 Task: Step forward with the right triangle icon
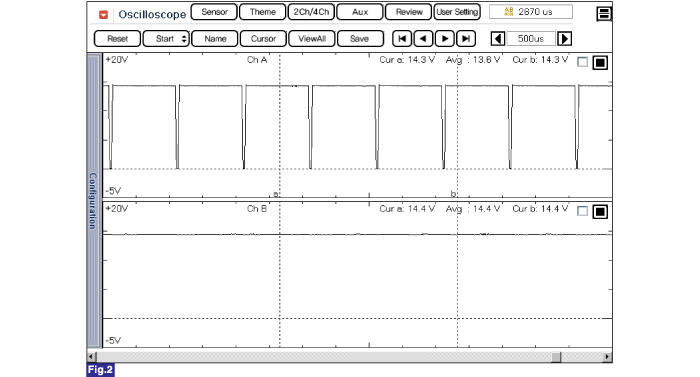pyautogui.click(x=445, y=39)
